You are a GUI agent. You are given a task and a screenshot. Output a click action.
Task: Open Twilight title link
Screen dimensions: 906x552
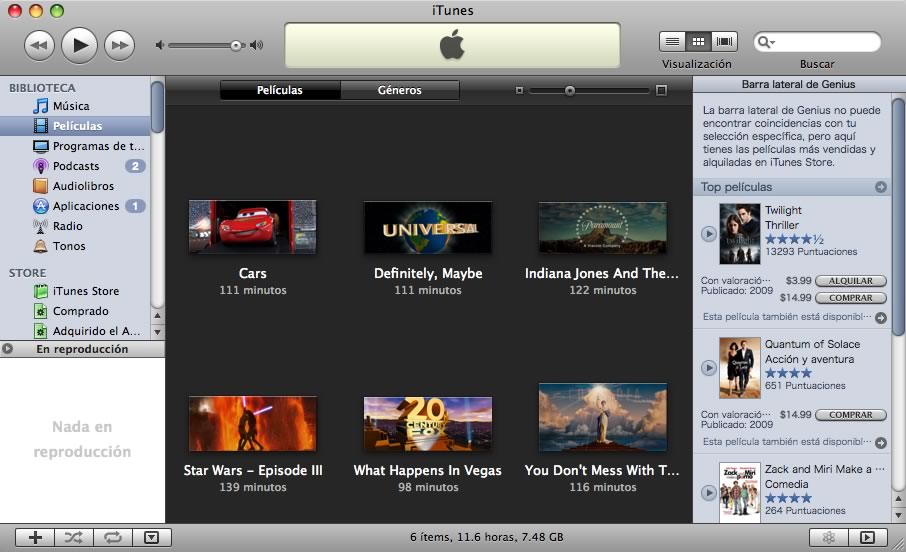point(784,210)
